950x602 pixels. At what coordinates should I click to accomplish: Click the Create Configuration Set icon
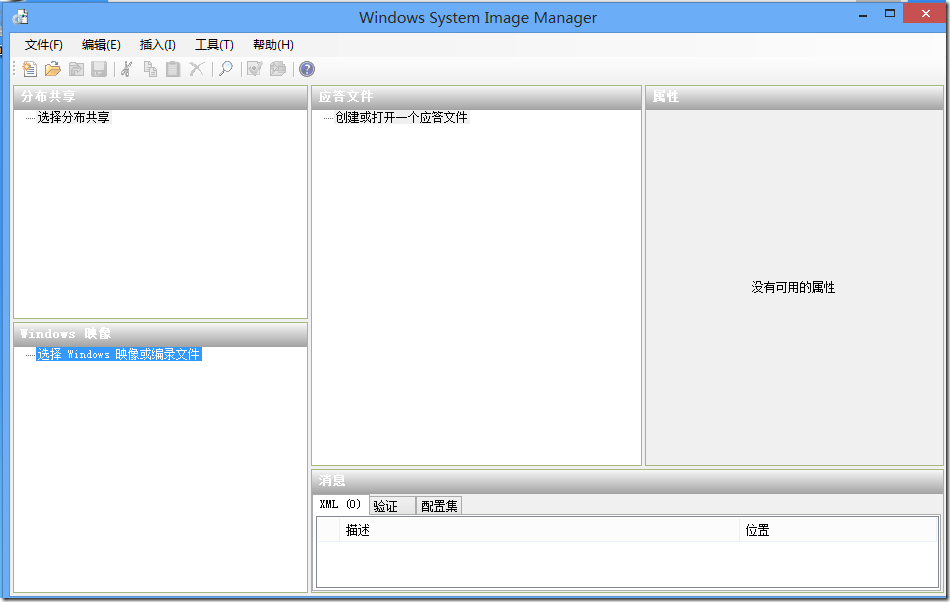(x=277, y=69)
